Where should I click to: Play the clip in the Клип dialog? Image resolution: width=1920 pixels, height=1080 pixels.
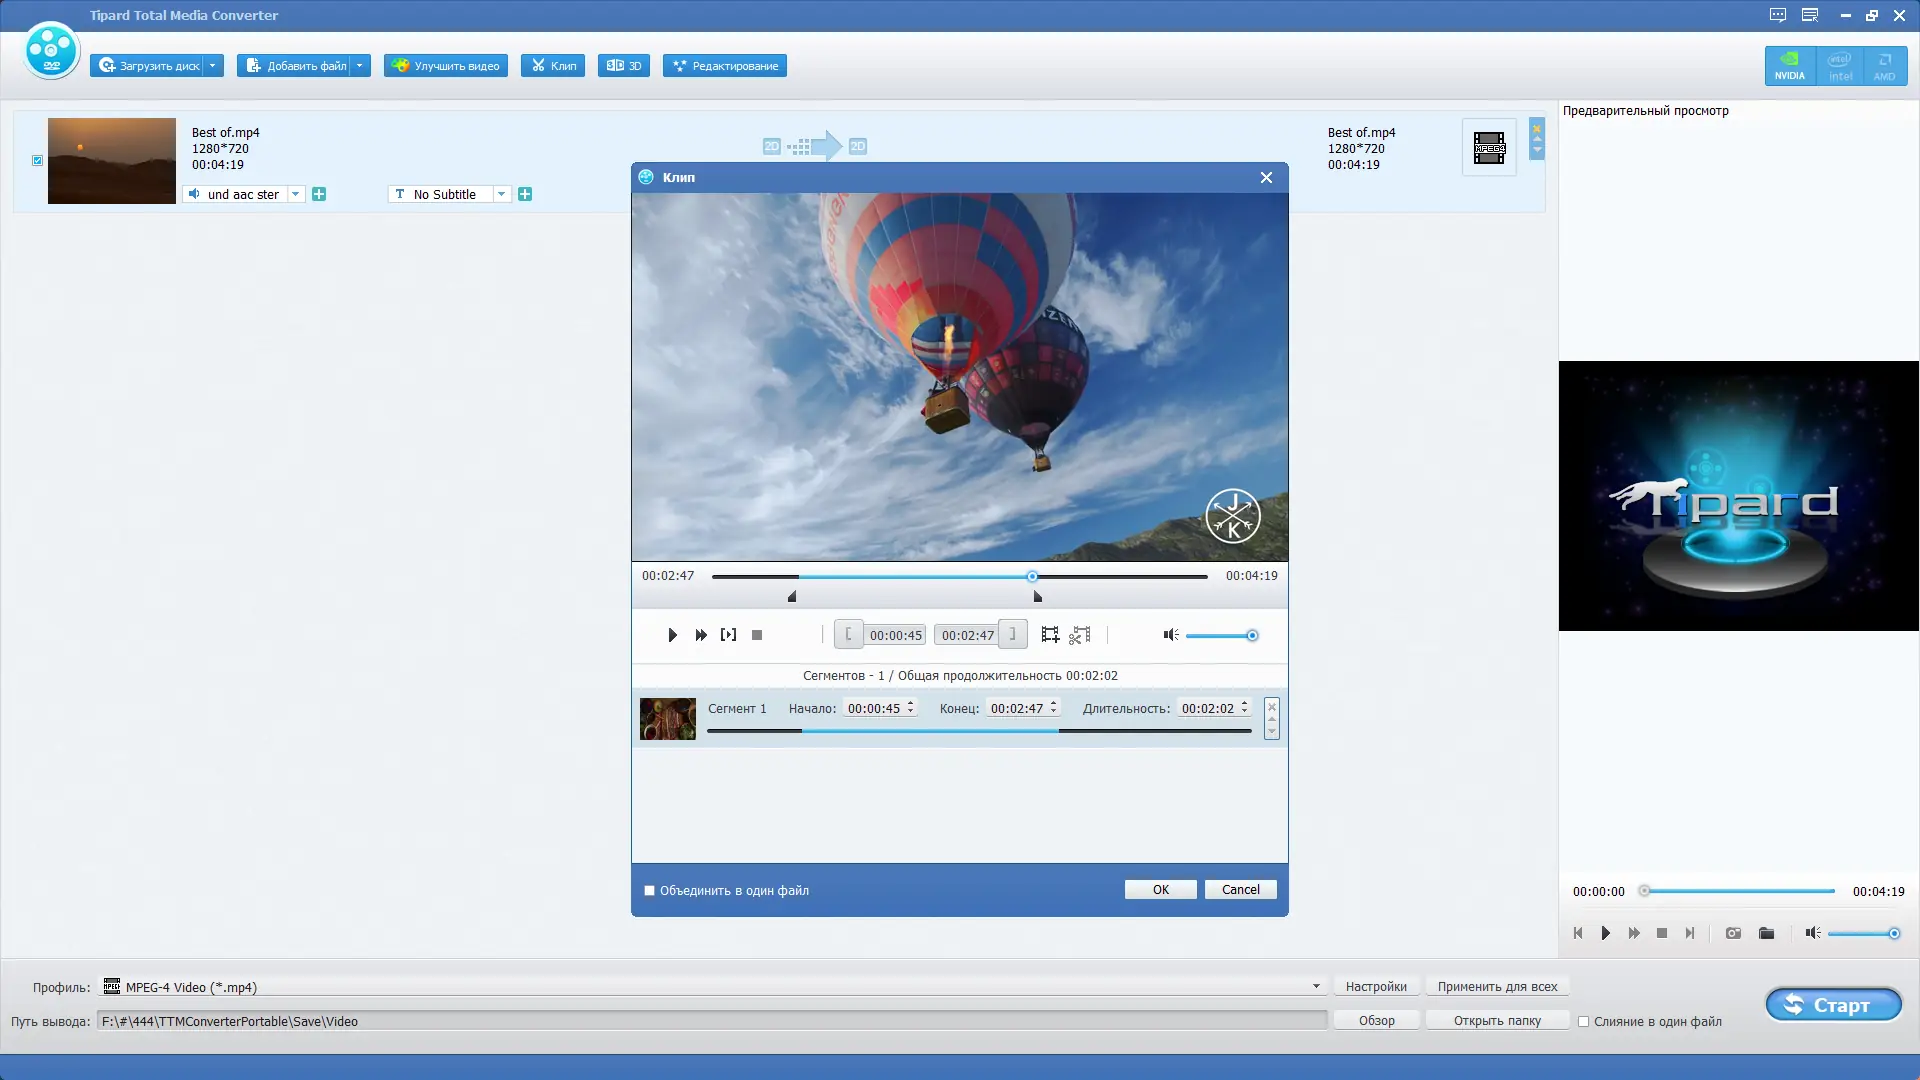click(x=672, y=635)
